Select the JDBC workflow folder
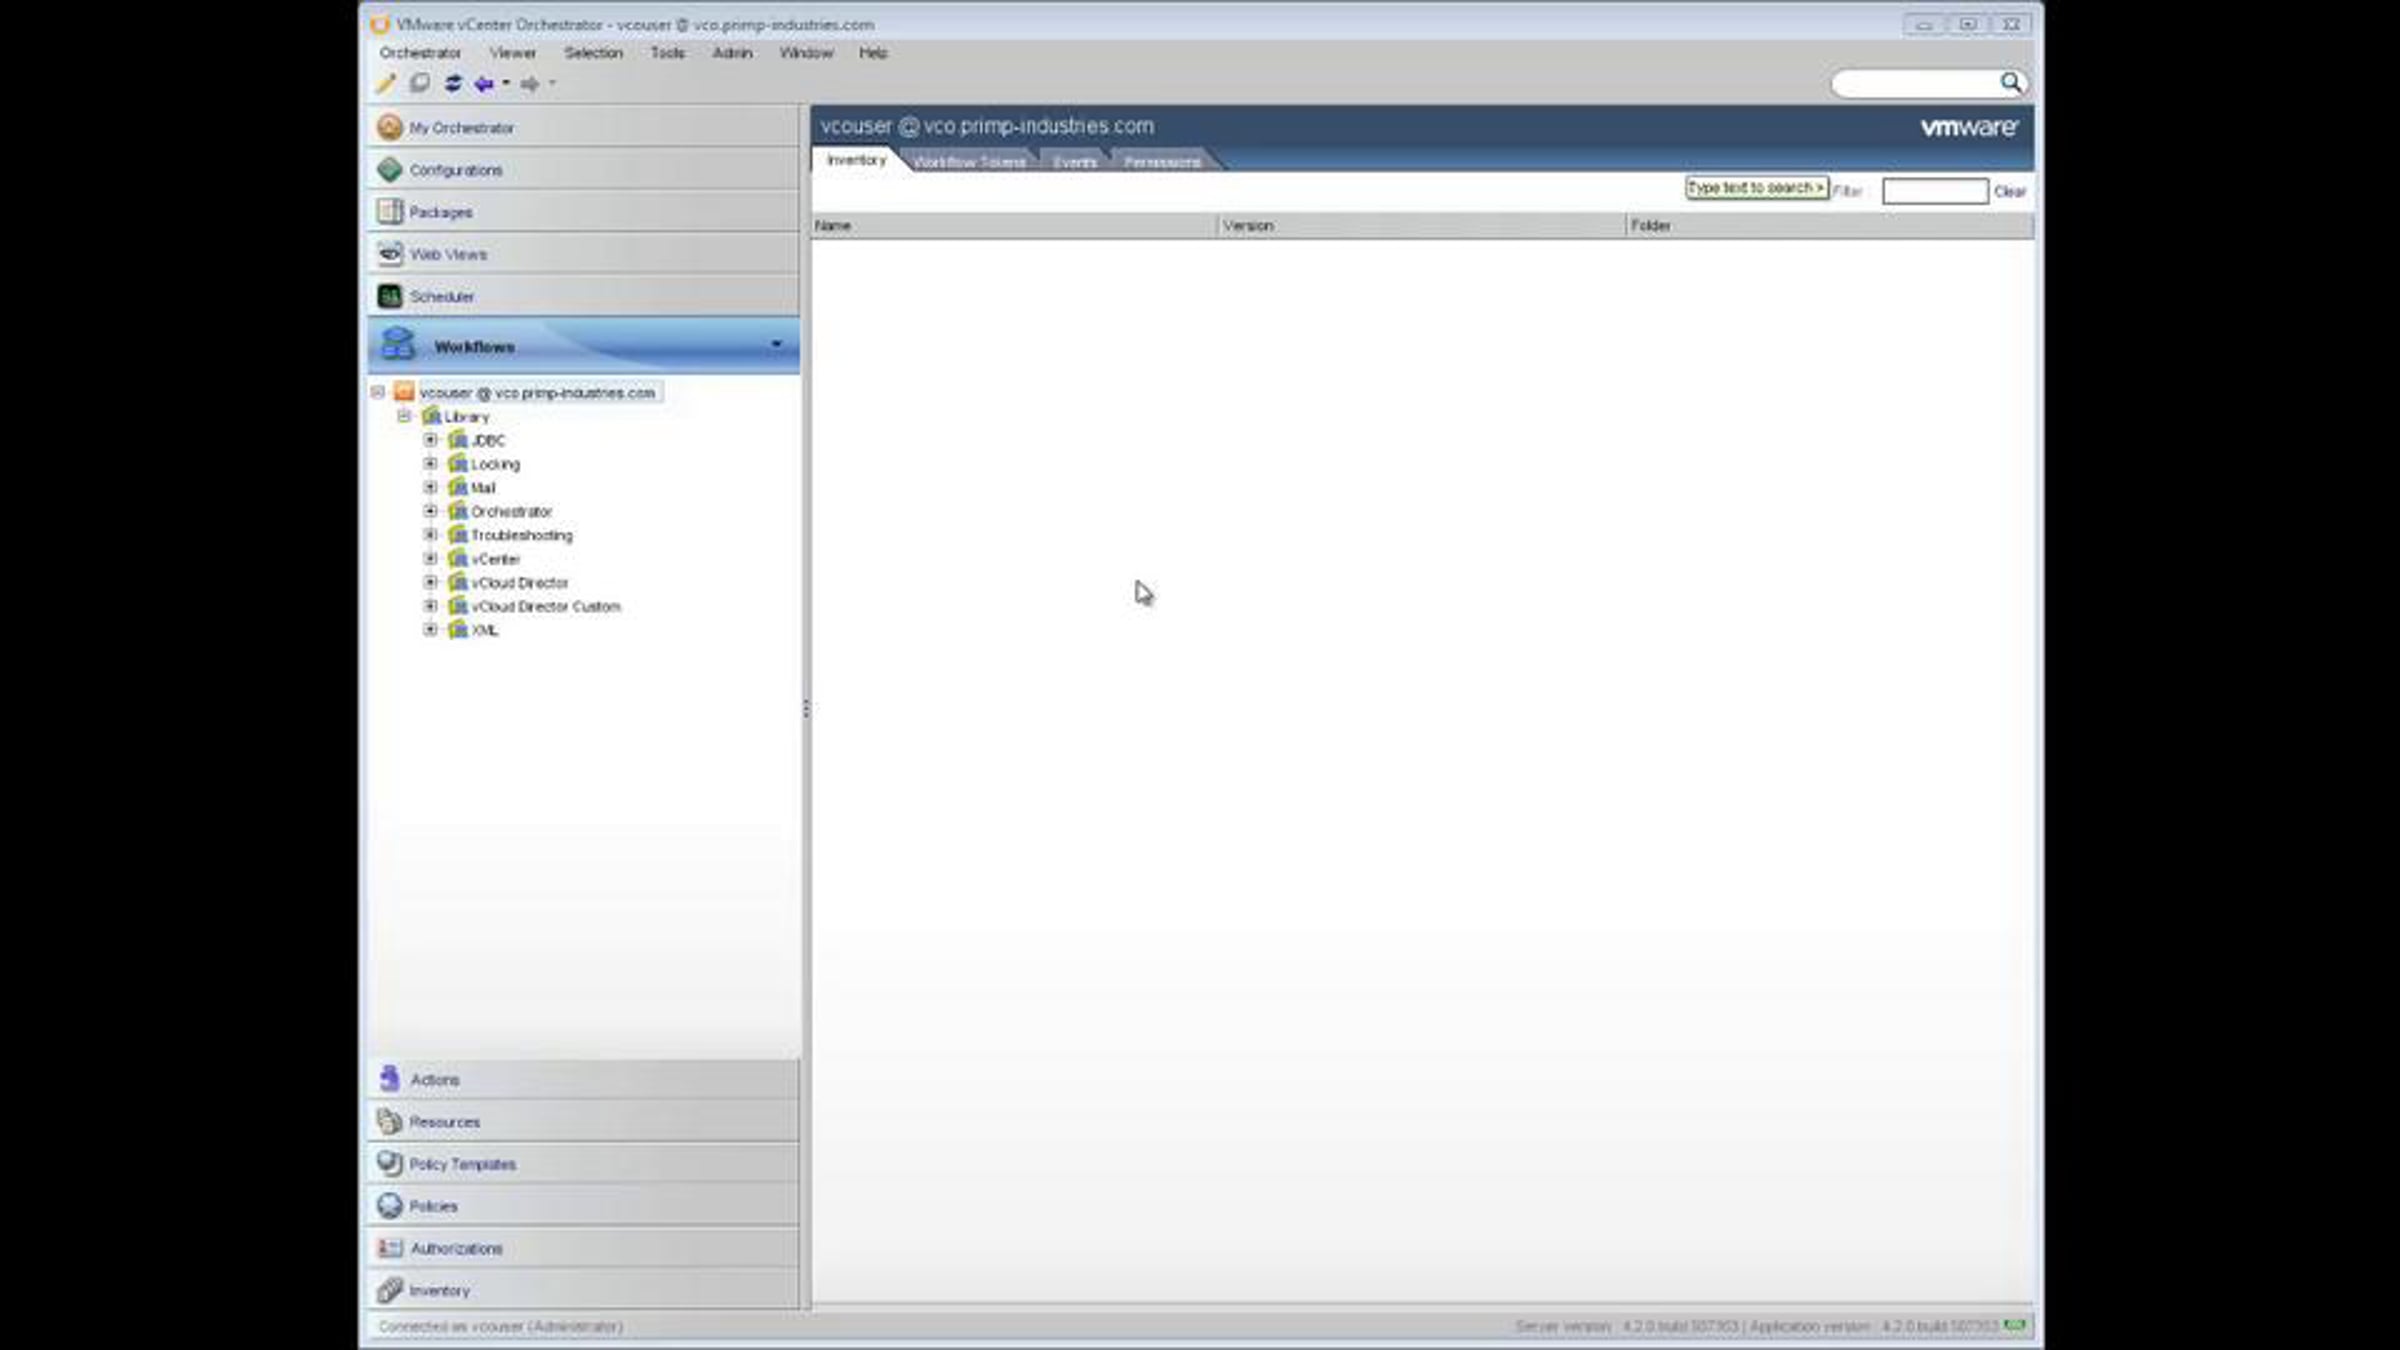 pyautogui.click(x=488, y=441)
